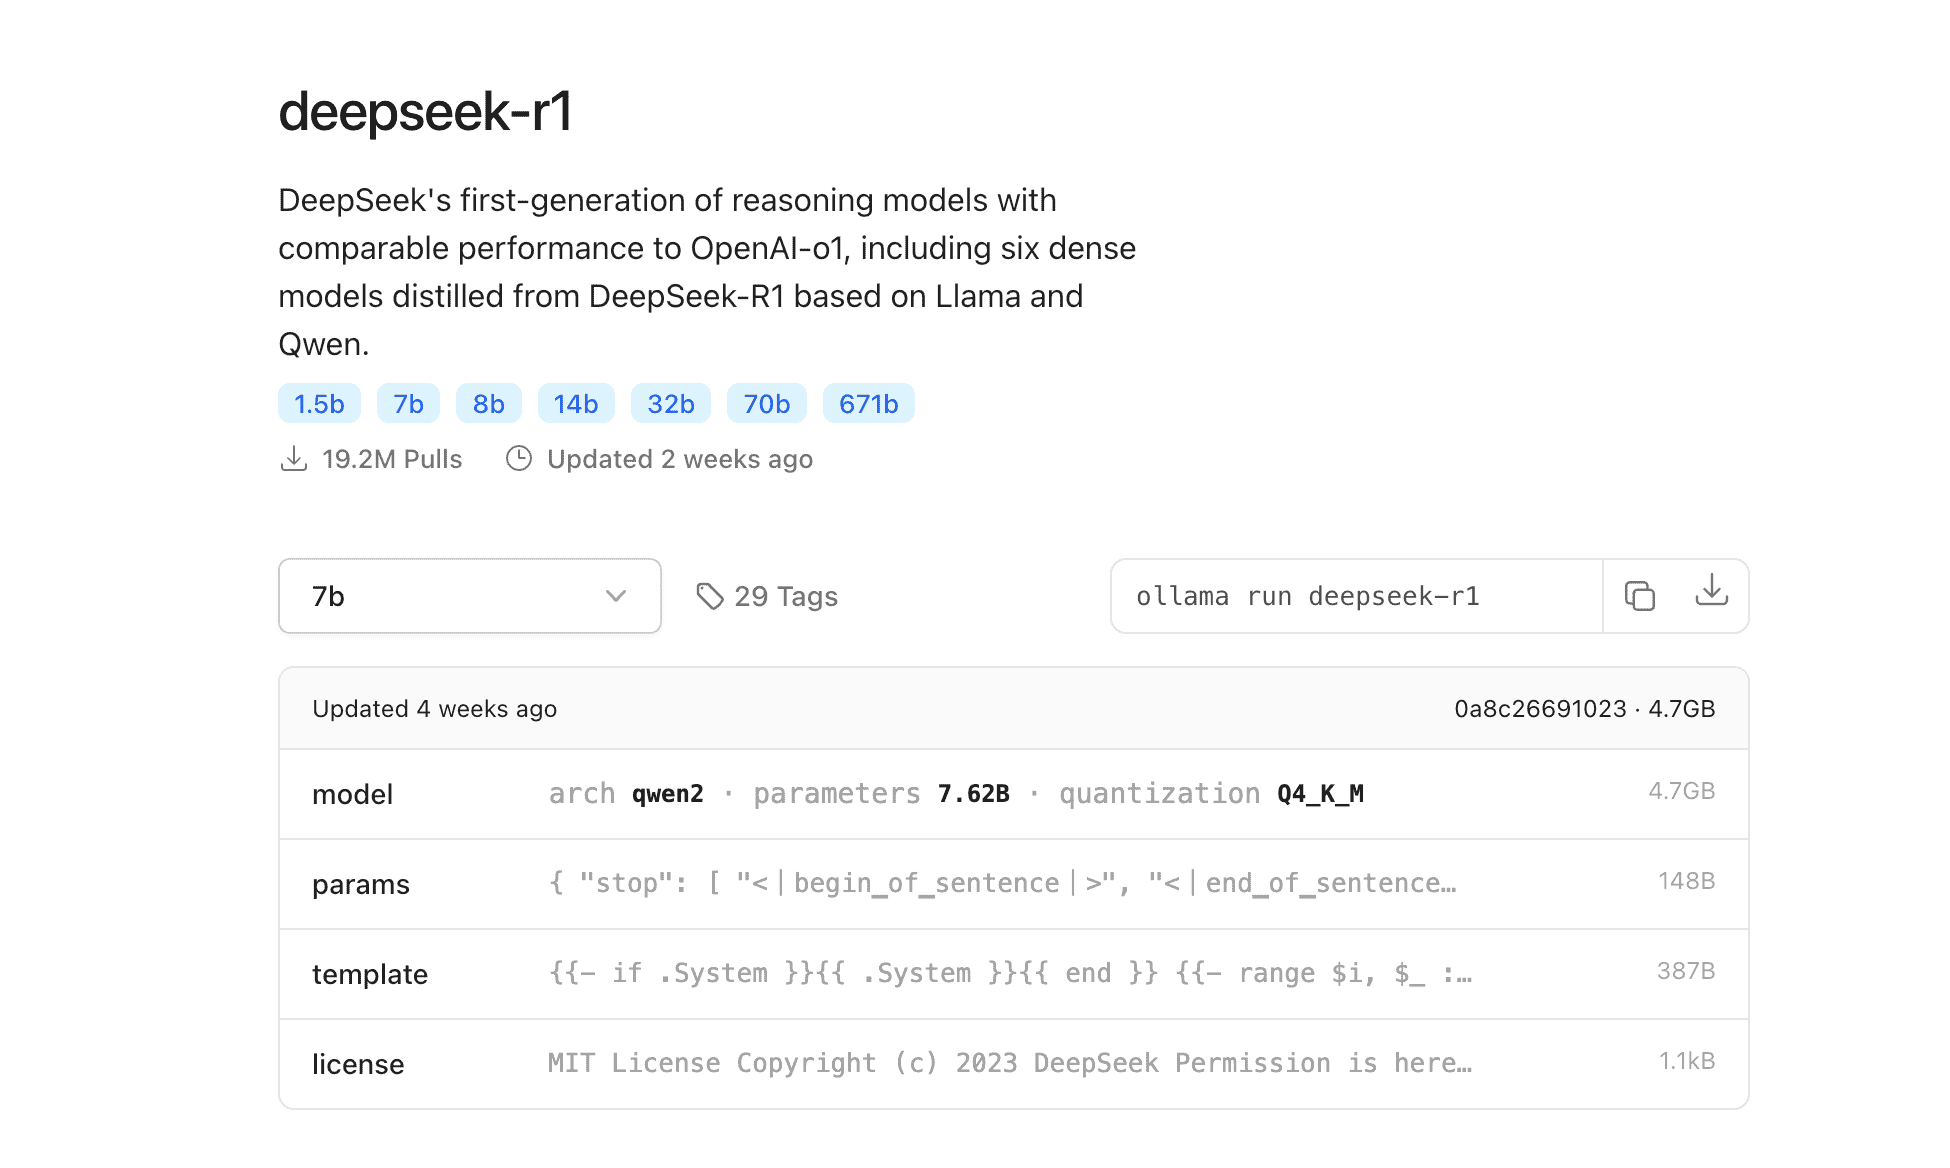Viewport: 1950px width, 1168px height.
Task: Open the 7b version dropdown
Action: (469, 596)
